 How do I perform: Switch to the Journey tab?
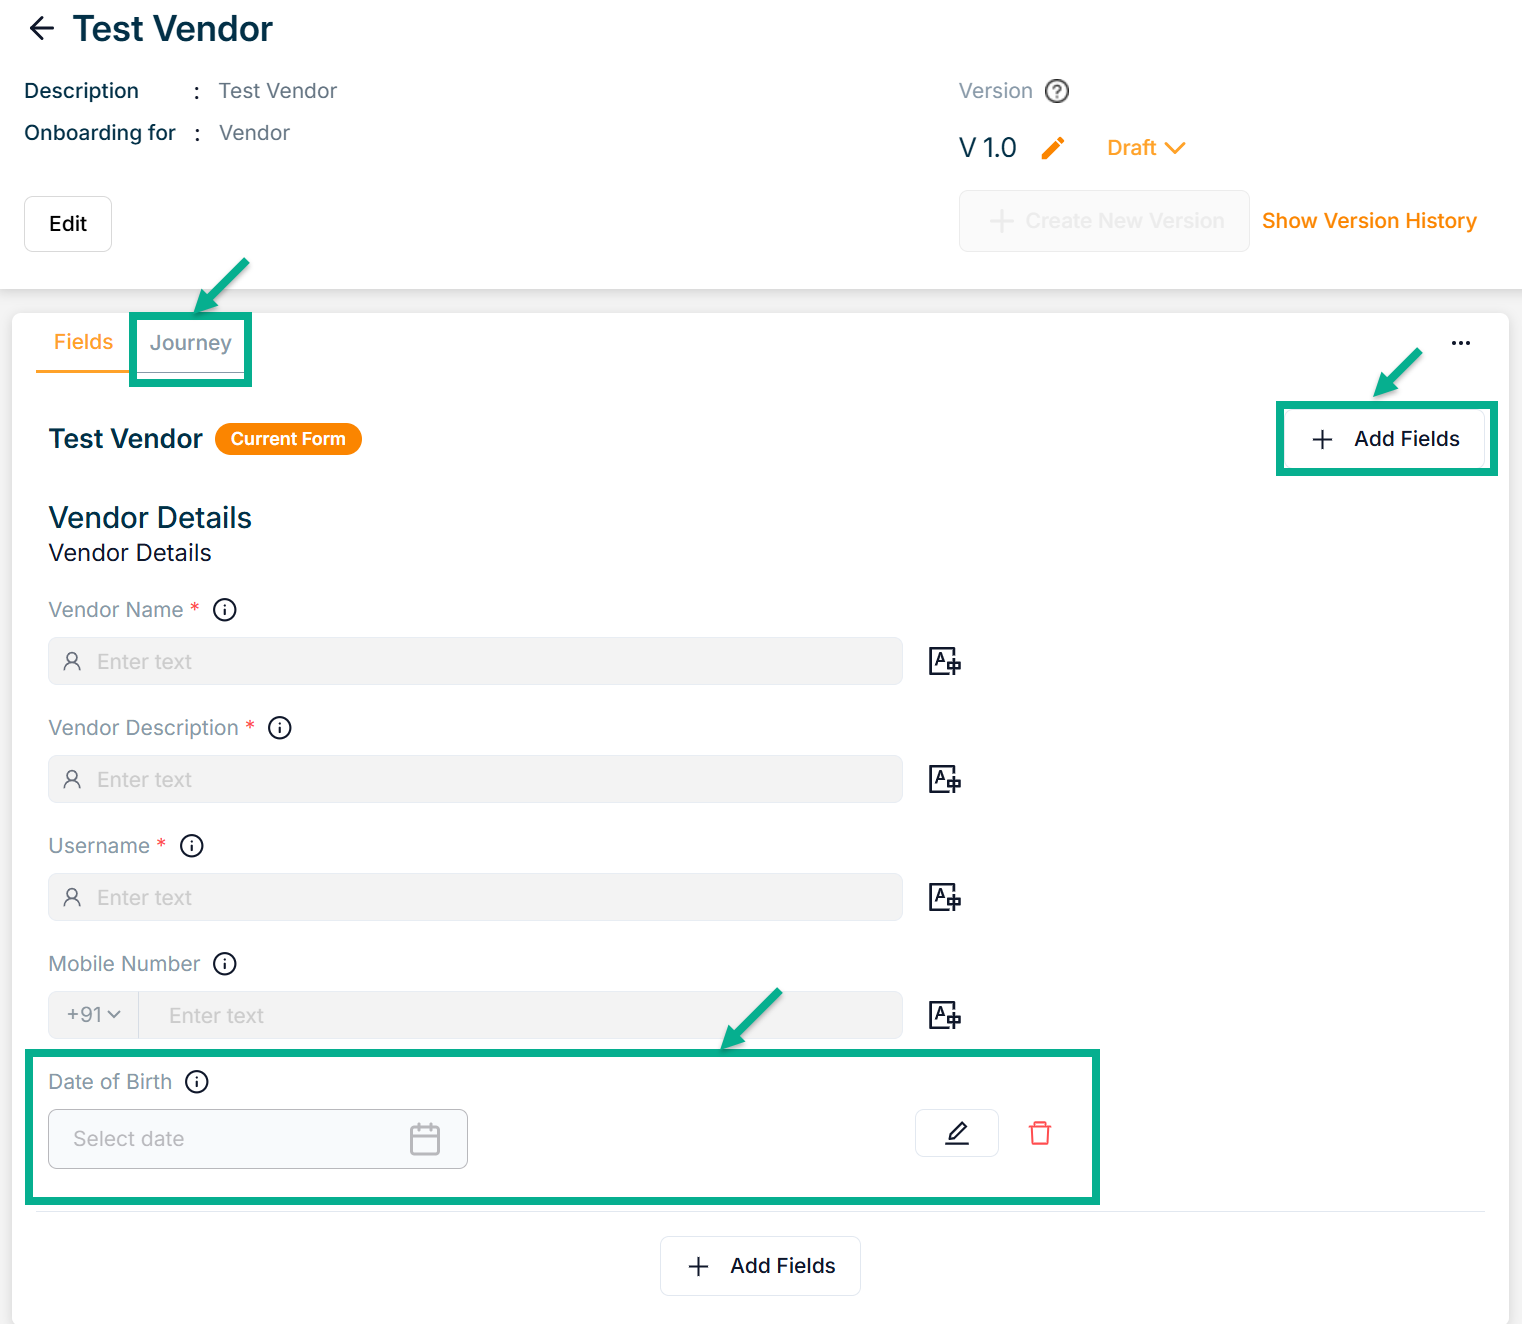coord(190,343)
